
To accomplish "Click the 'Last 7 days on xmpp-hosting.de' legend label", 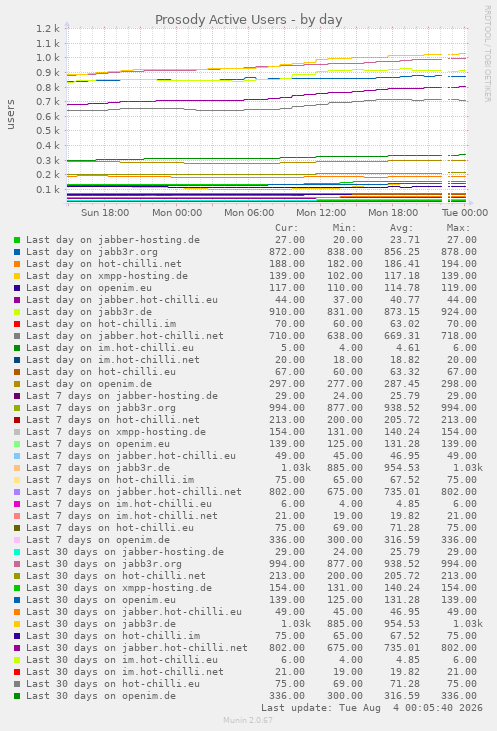I will 116,432.
